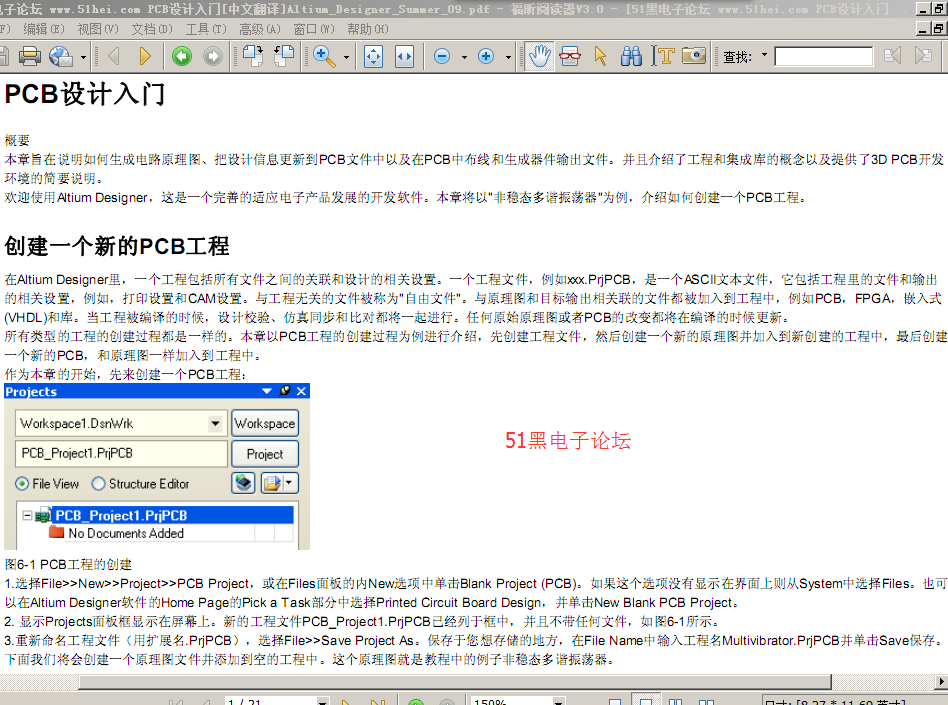Click the heading PCB设计入门
The image size is (948, 705).
tap(85, 94)
